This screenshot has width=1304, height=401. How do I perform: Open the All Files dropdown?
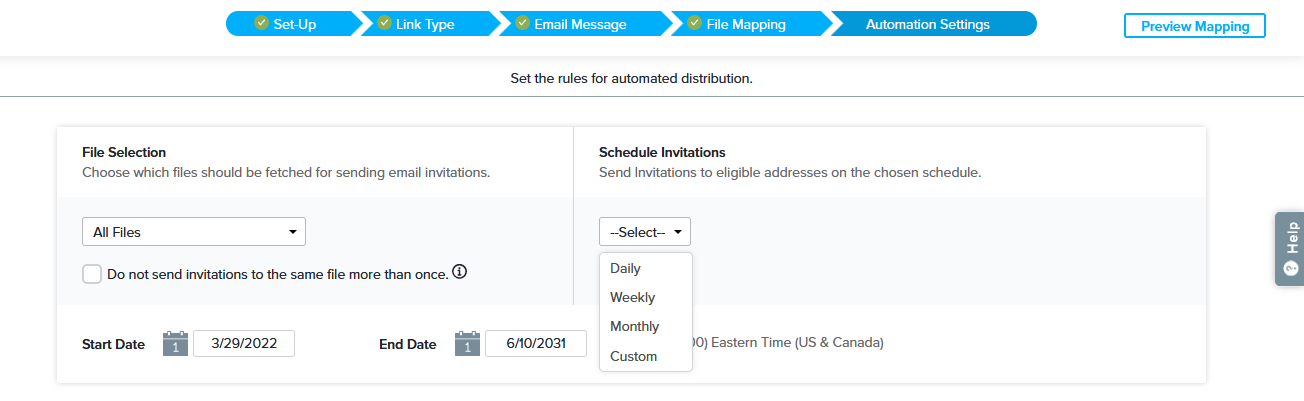(193, 232)
